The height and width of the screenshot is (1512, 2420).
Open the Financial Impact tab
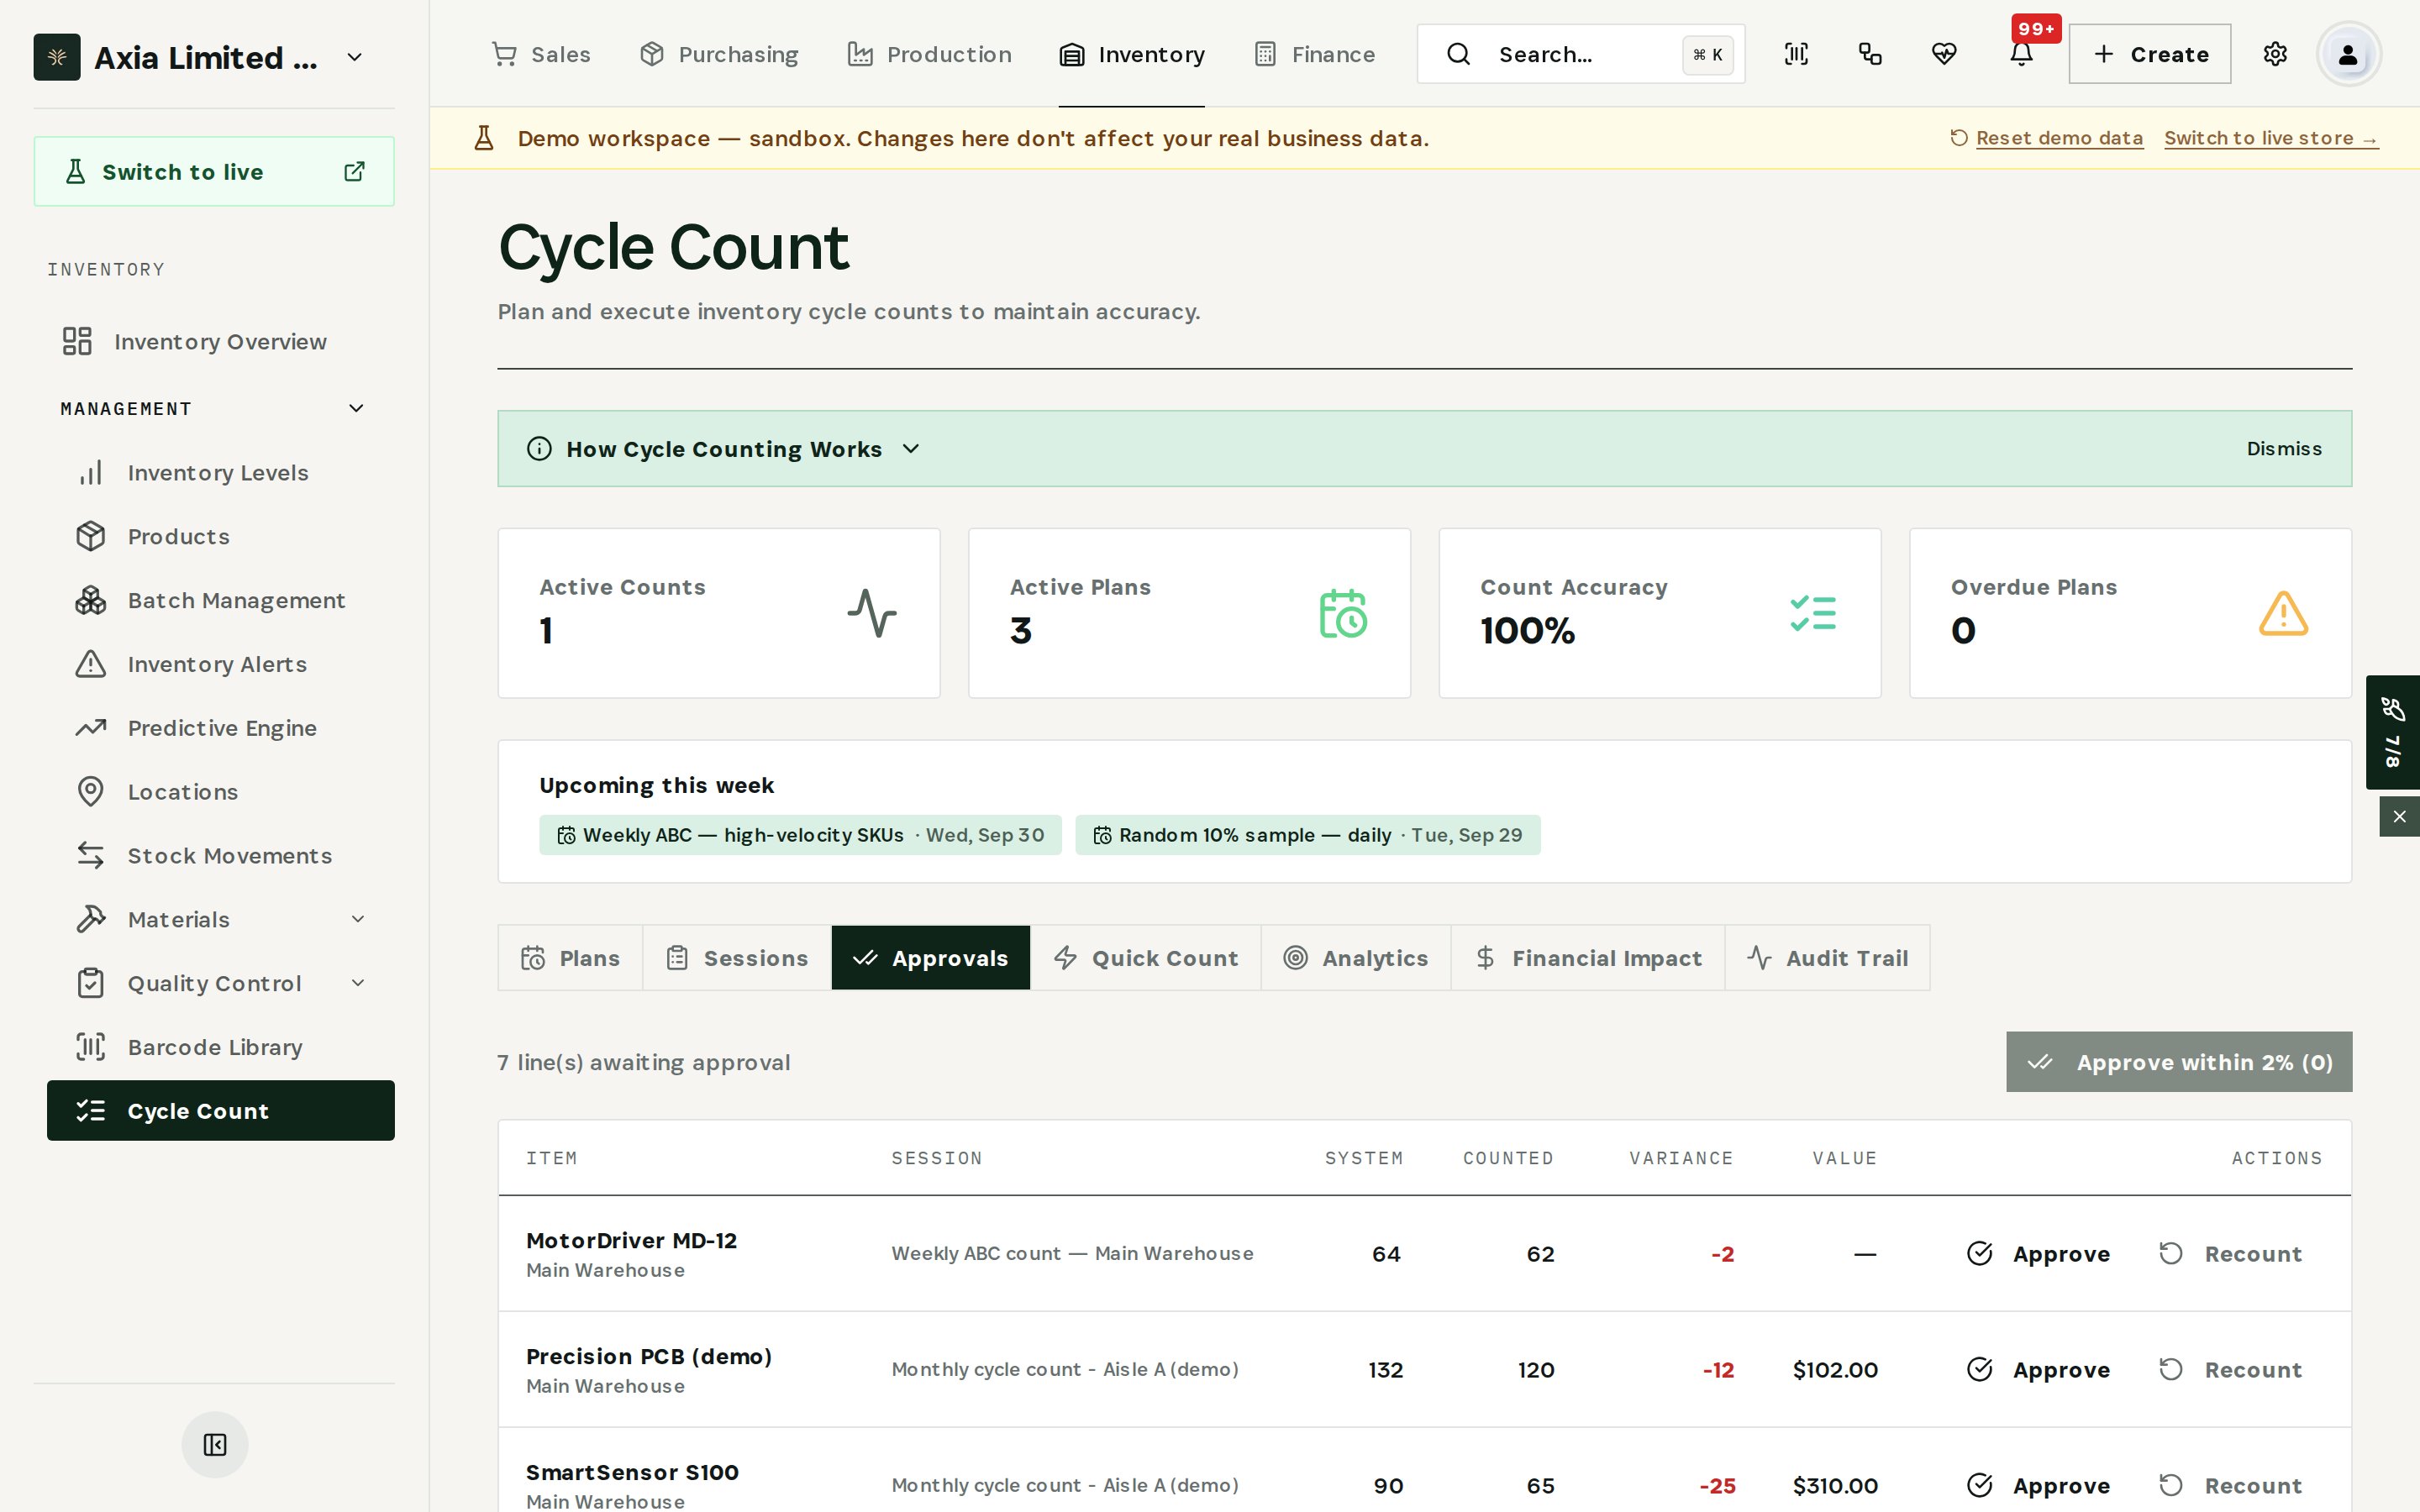pyautogui.click(x=1588, y=958)
